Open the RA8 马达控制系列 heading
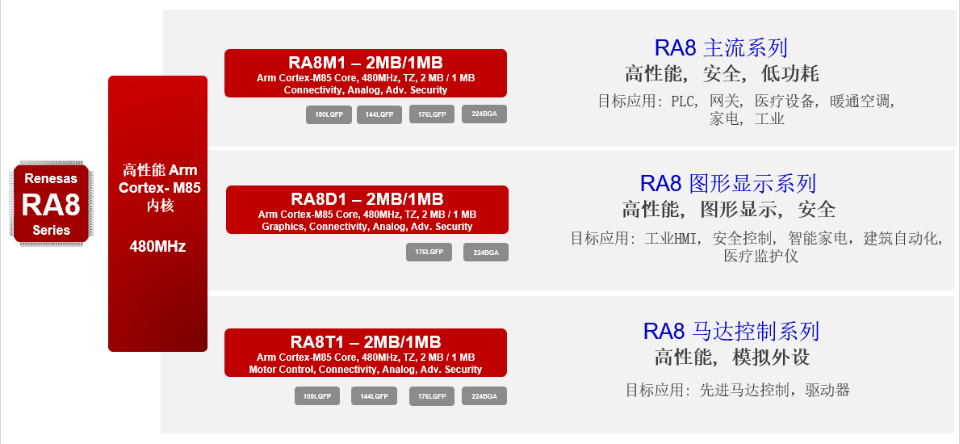Screen dimensions: 960x444 tap(731, 332)
